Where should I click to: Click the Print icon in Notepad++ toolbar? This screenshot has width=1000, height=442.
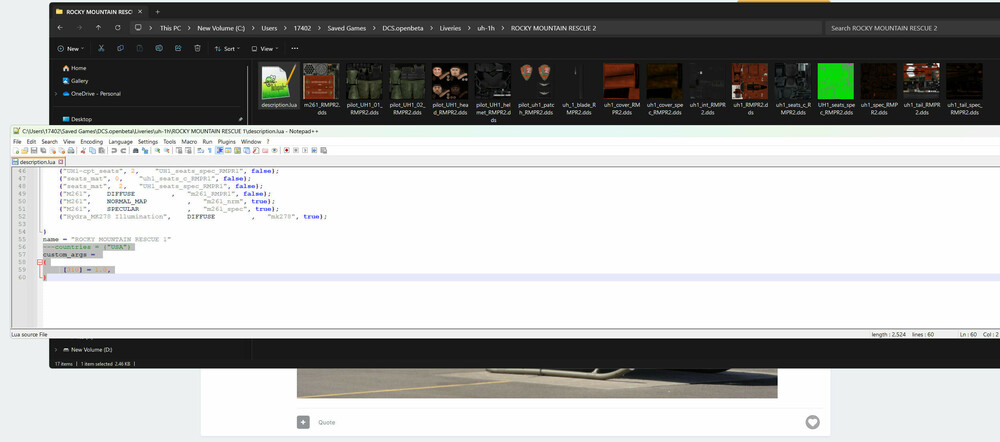point(71,151)
